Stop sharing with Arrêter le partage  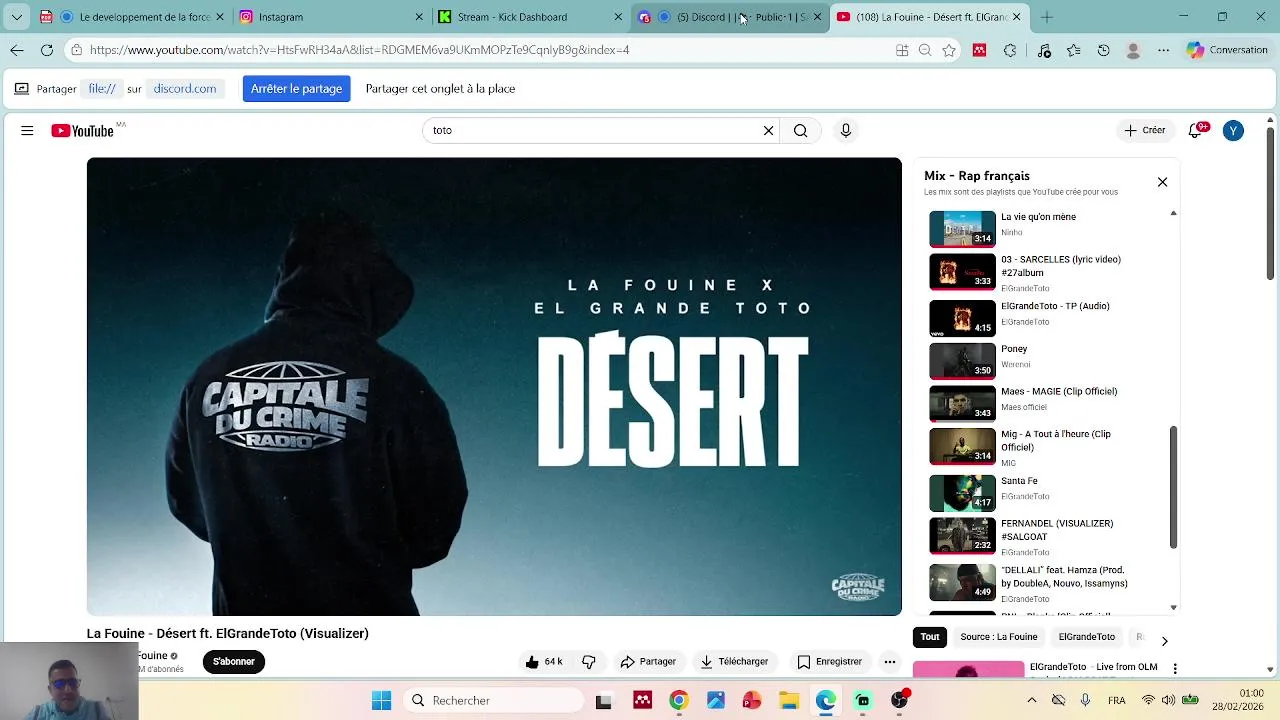tap(296, 89)
